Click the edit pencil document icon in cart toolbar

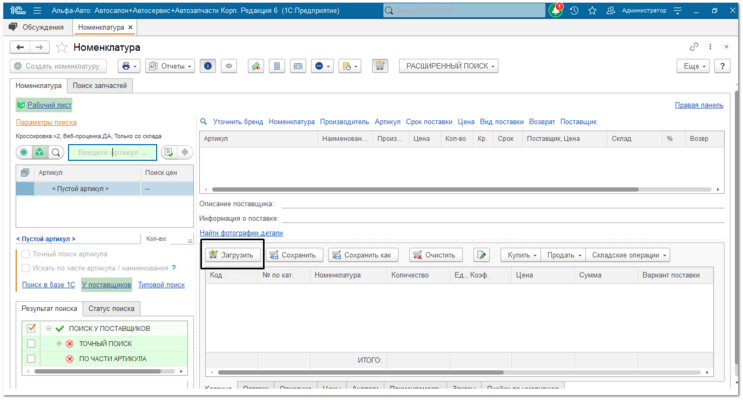coord(481,255)
